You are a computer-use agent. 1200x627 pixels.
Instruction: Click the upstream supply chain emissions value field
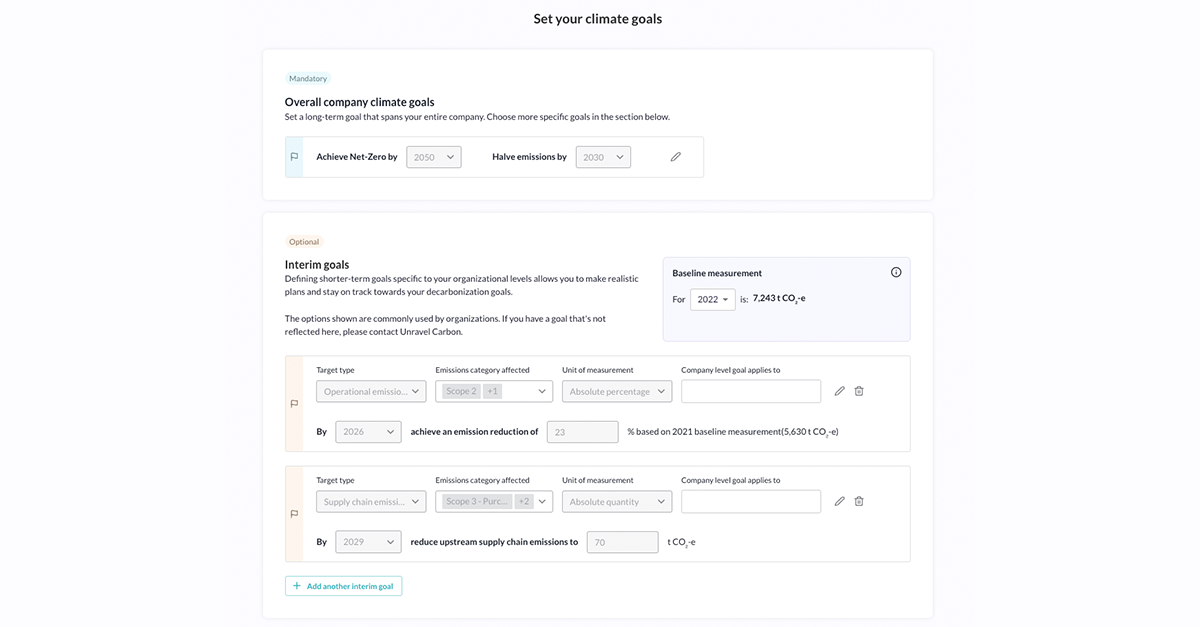pyautogui.click(x=622, y=542)
